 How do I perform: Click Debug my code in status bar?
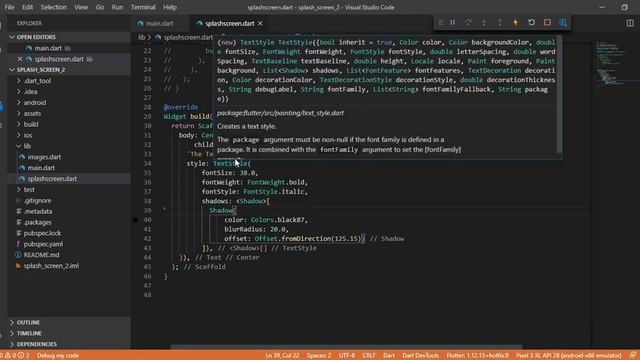point(58,356)
